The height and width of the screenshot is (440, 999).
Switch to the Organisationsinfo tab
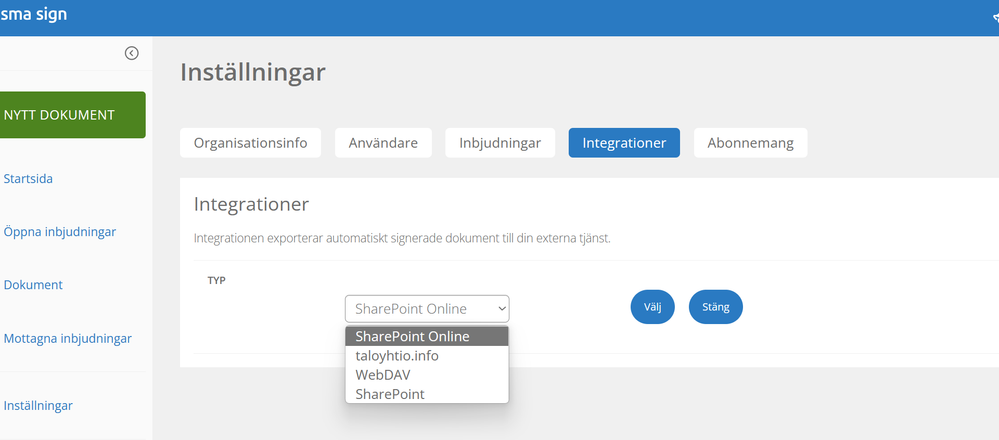click(250, 143)
